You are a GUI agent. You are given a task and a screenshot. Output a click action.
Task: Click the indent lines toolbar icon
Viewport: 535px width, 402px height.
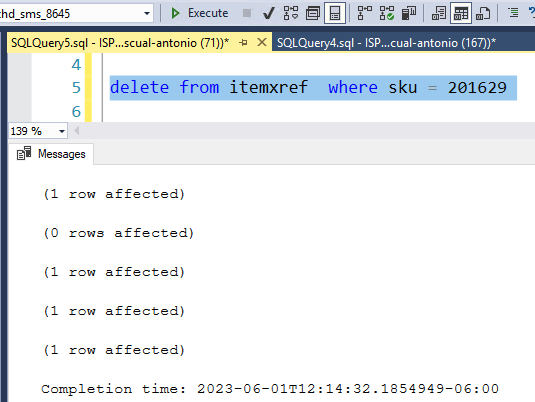513,13
